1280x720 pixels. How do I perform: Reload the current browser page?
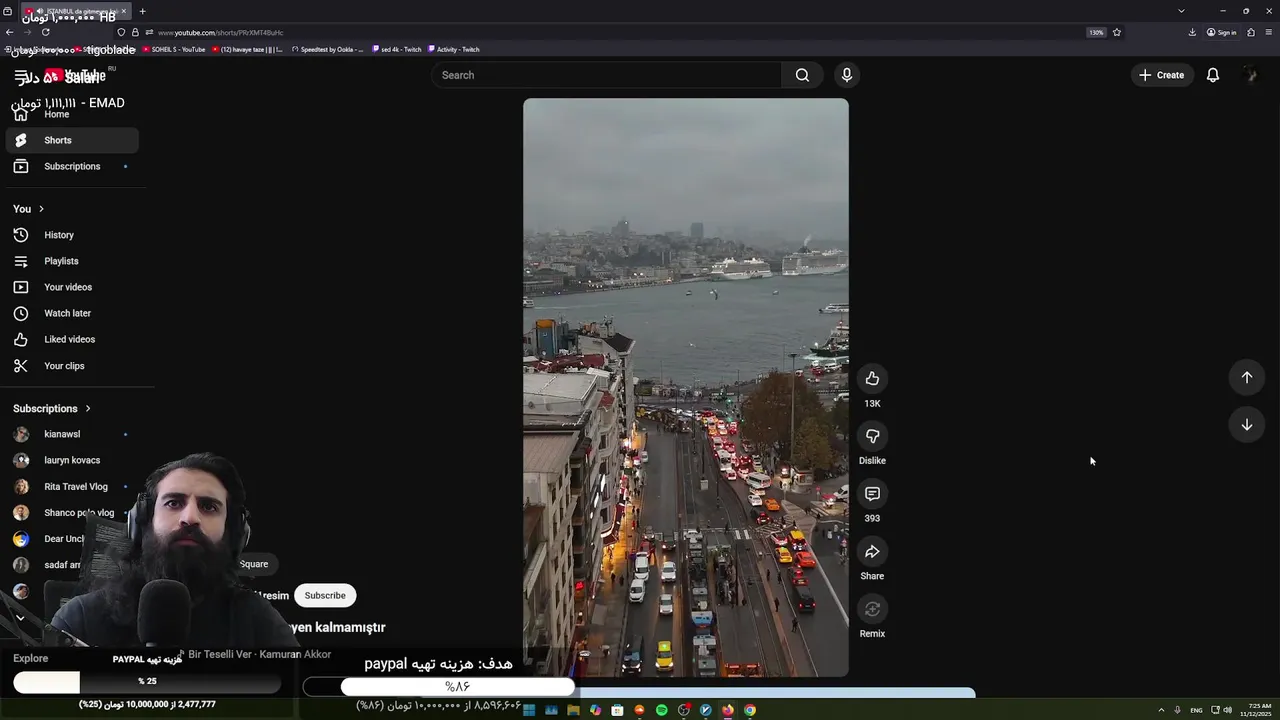pyautogui.click(x=45, y=32)
